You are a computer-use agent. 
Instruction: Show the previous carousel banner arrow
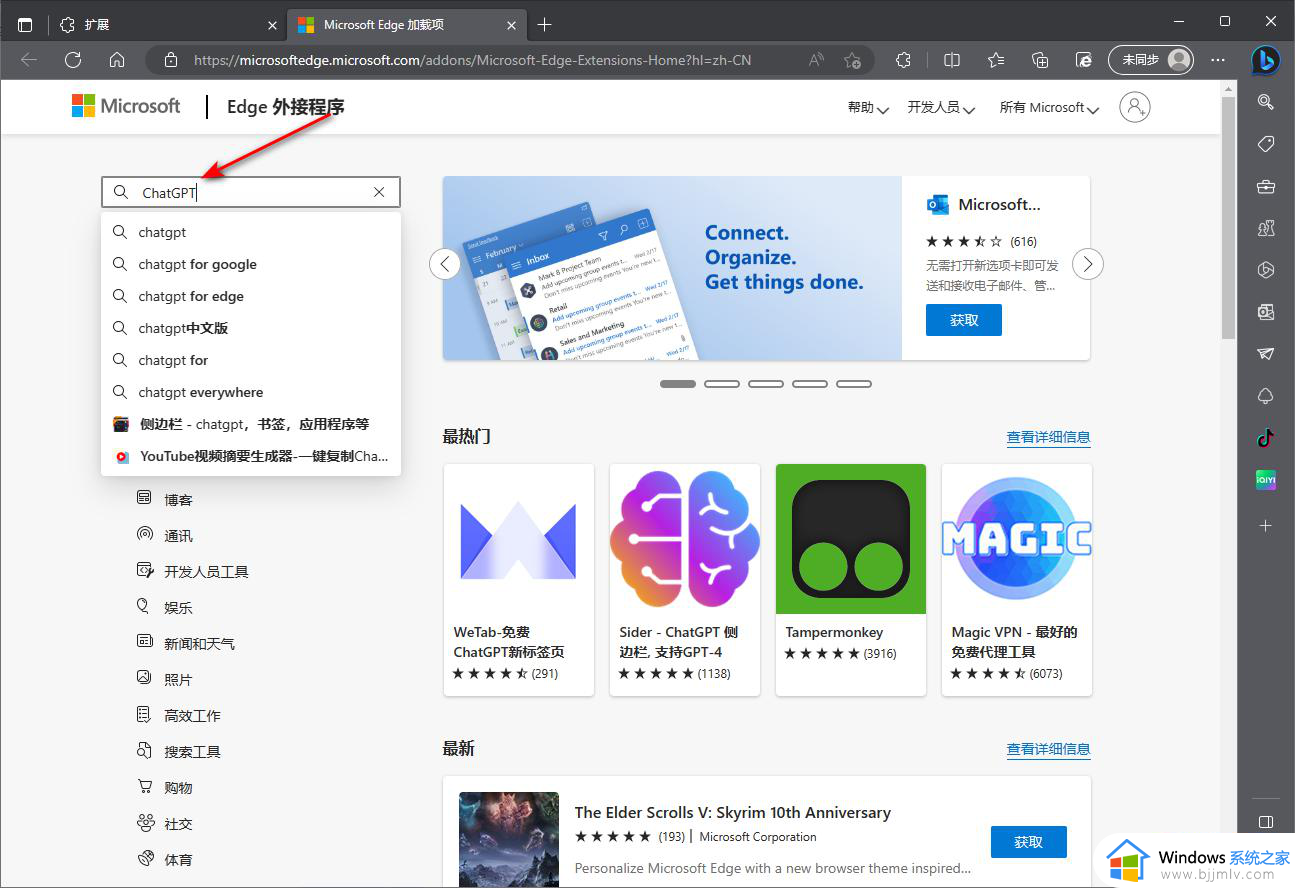pos(445,264)
